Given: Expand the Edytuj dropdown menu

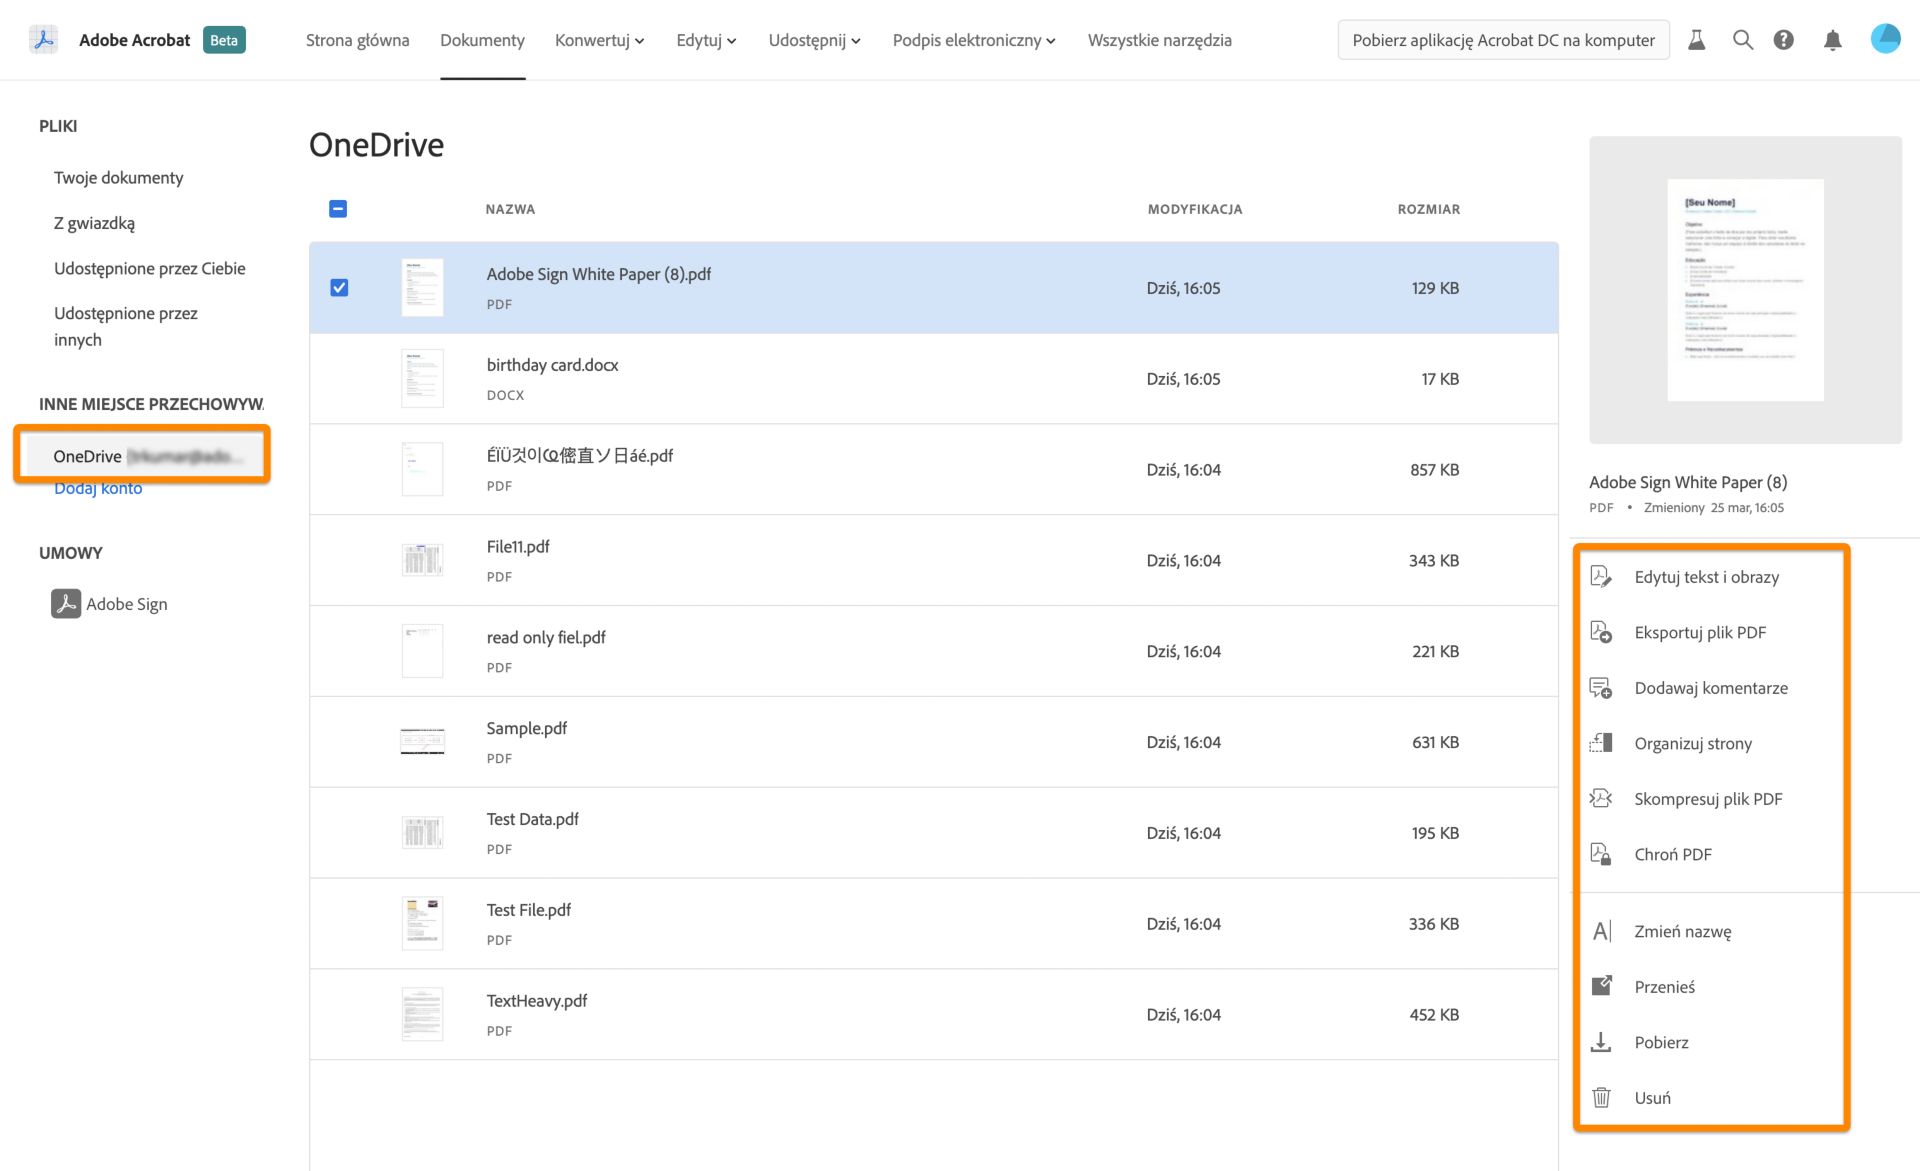Looking at the screenshot, I should tap(706, 40).
